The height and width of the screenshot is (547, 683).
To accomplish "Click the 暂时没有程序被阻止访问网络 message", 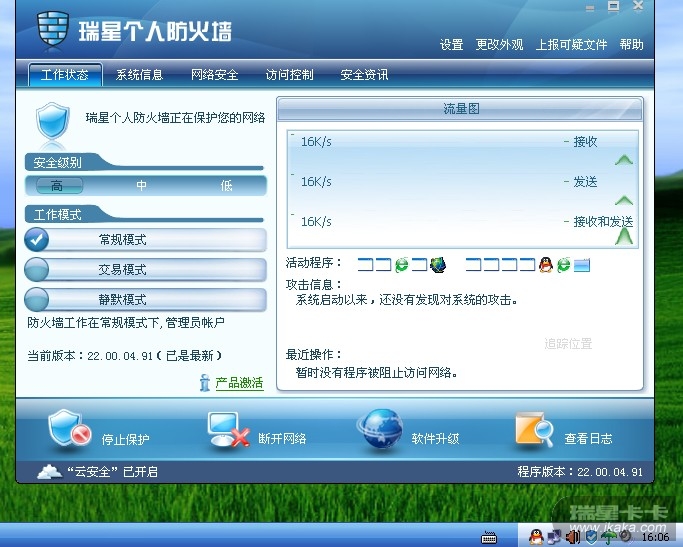I will [376, 372].
